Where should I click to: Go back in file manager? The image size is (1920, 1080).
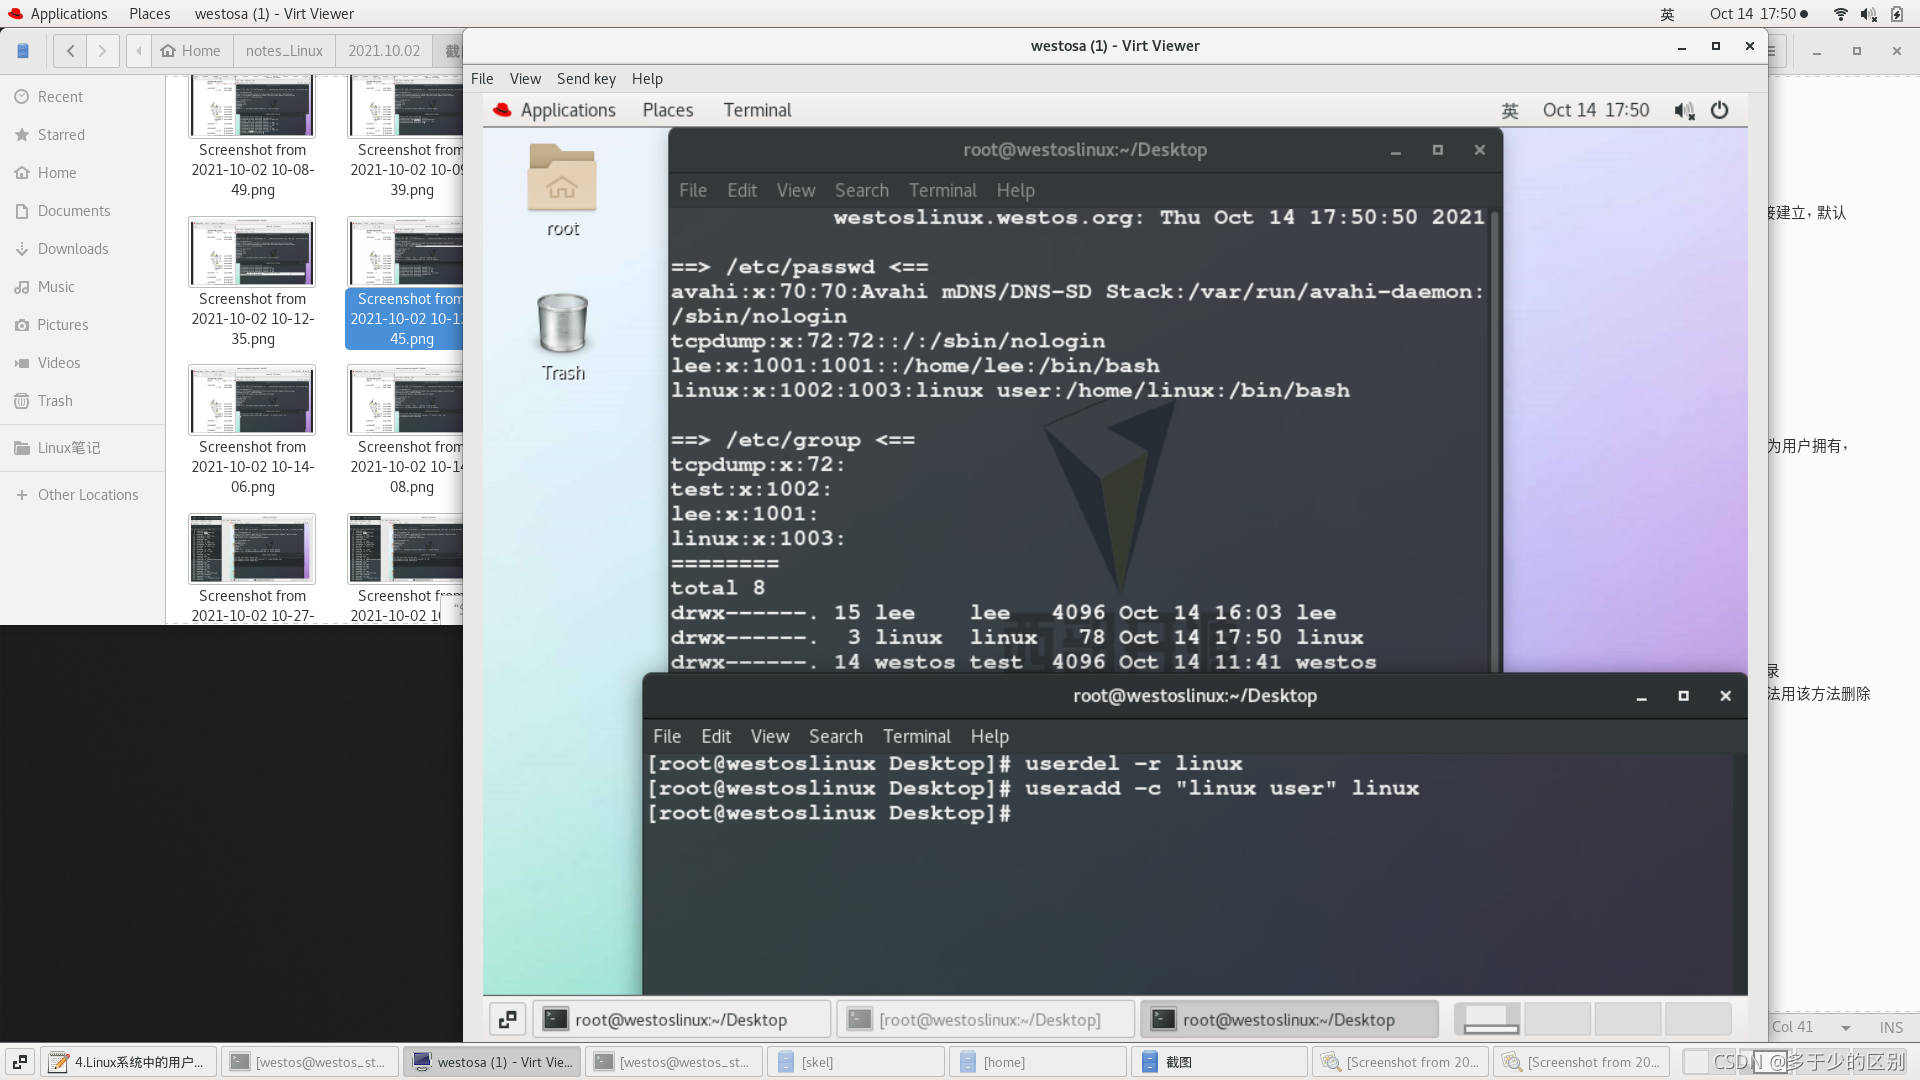tap(70, 50)
